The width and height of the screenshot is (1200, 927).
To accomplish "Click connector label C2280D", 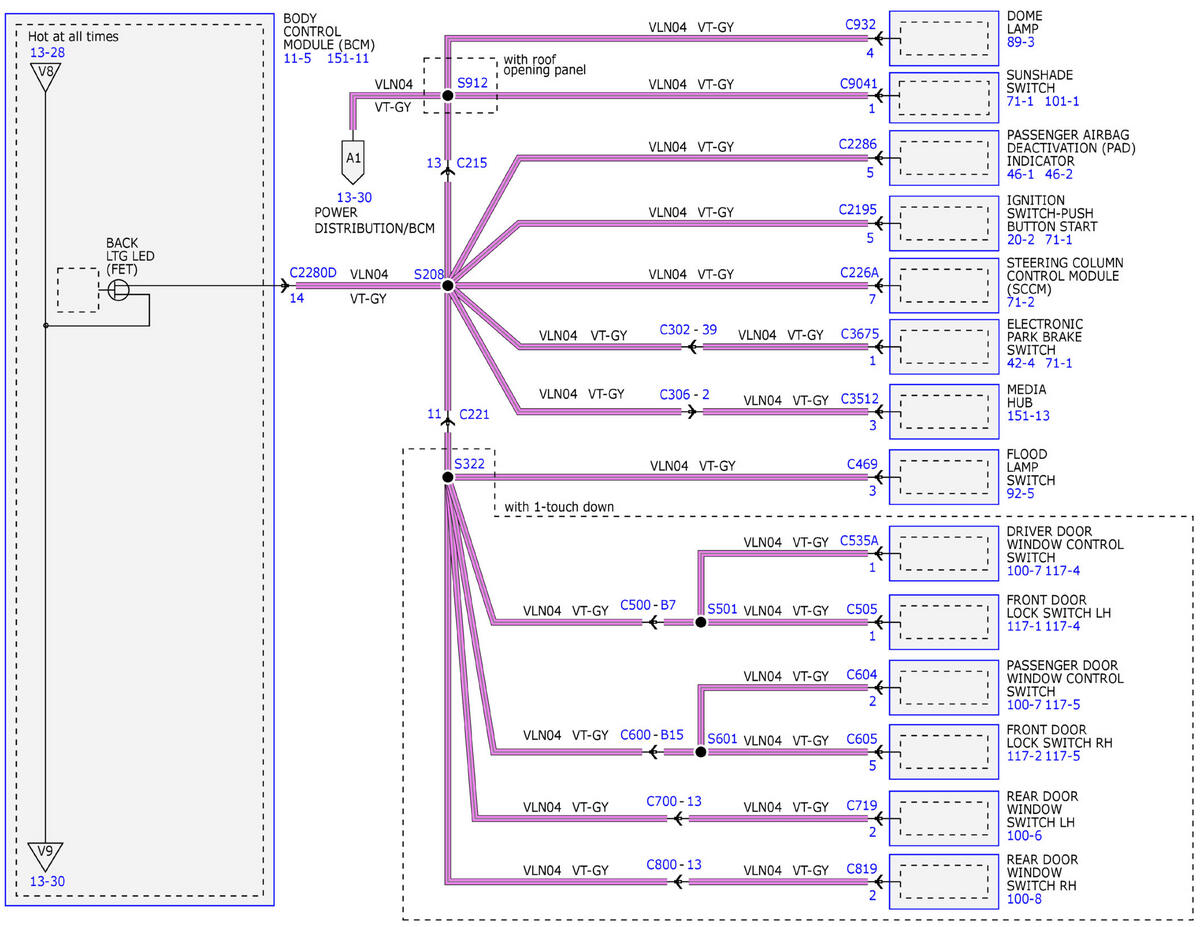I will (313, 273).
